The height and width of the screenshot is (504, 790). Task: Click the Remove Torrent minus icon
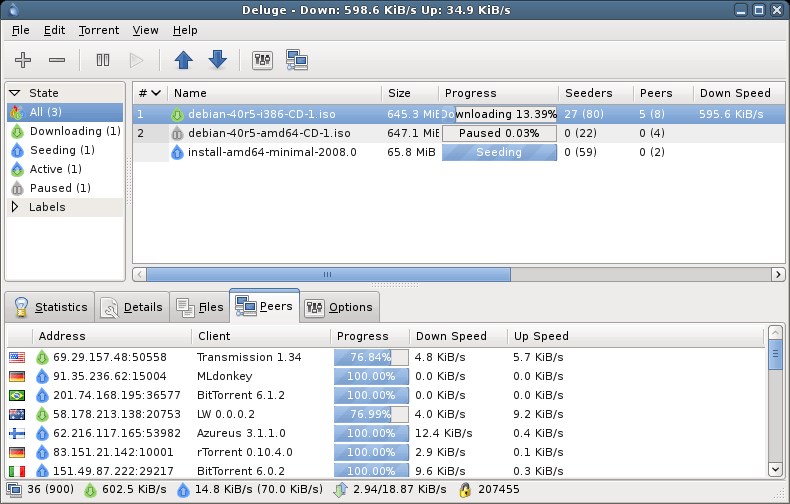[57, 60]
